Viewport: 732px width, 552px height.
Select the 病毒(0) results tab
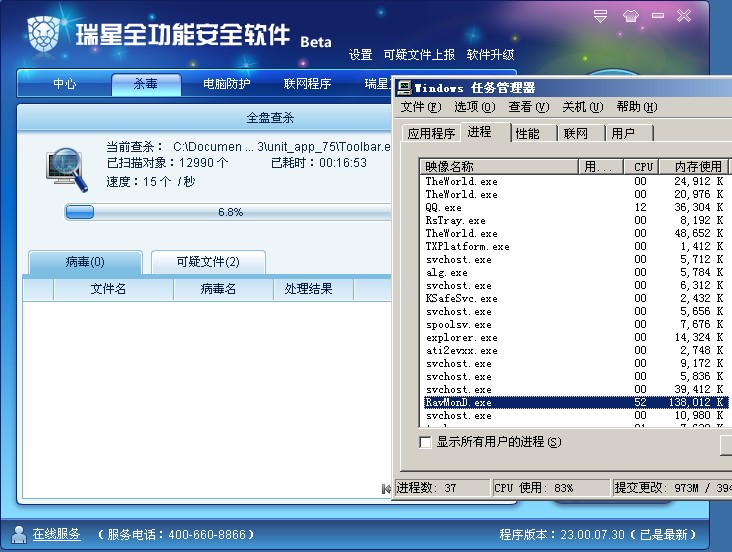(85, 262)
